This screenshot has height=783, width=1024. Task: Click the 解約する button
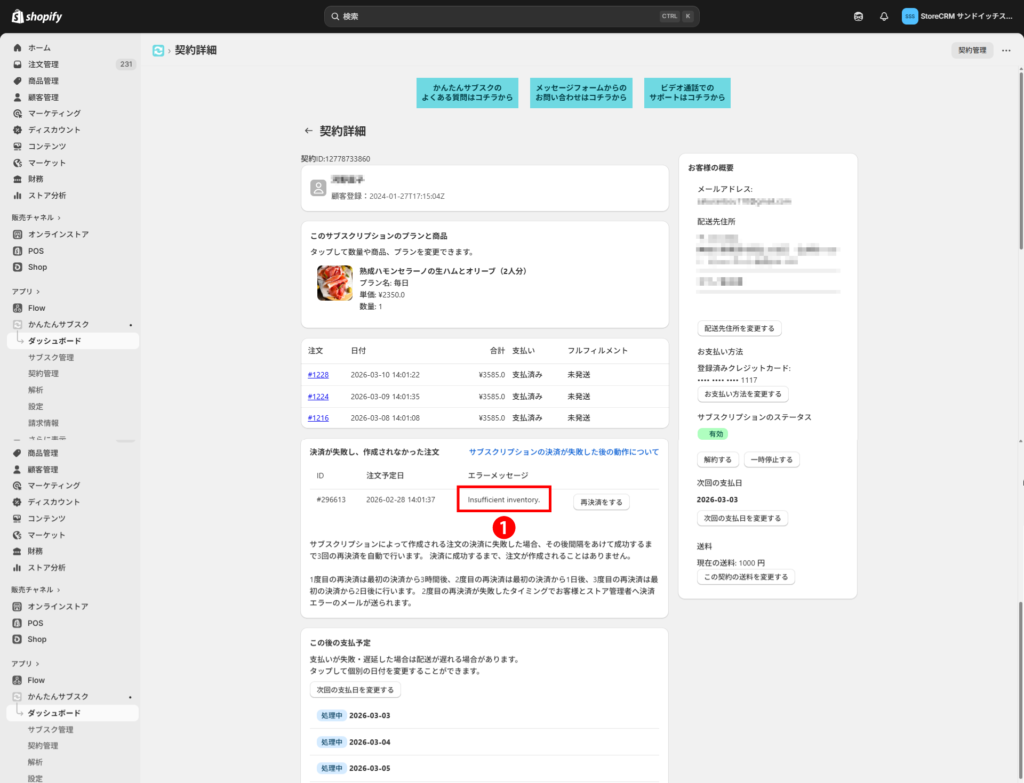[x=717, y=460]
